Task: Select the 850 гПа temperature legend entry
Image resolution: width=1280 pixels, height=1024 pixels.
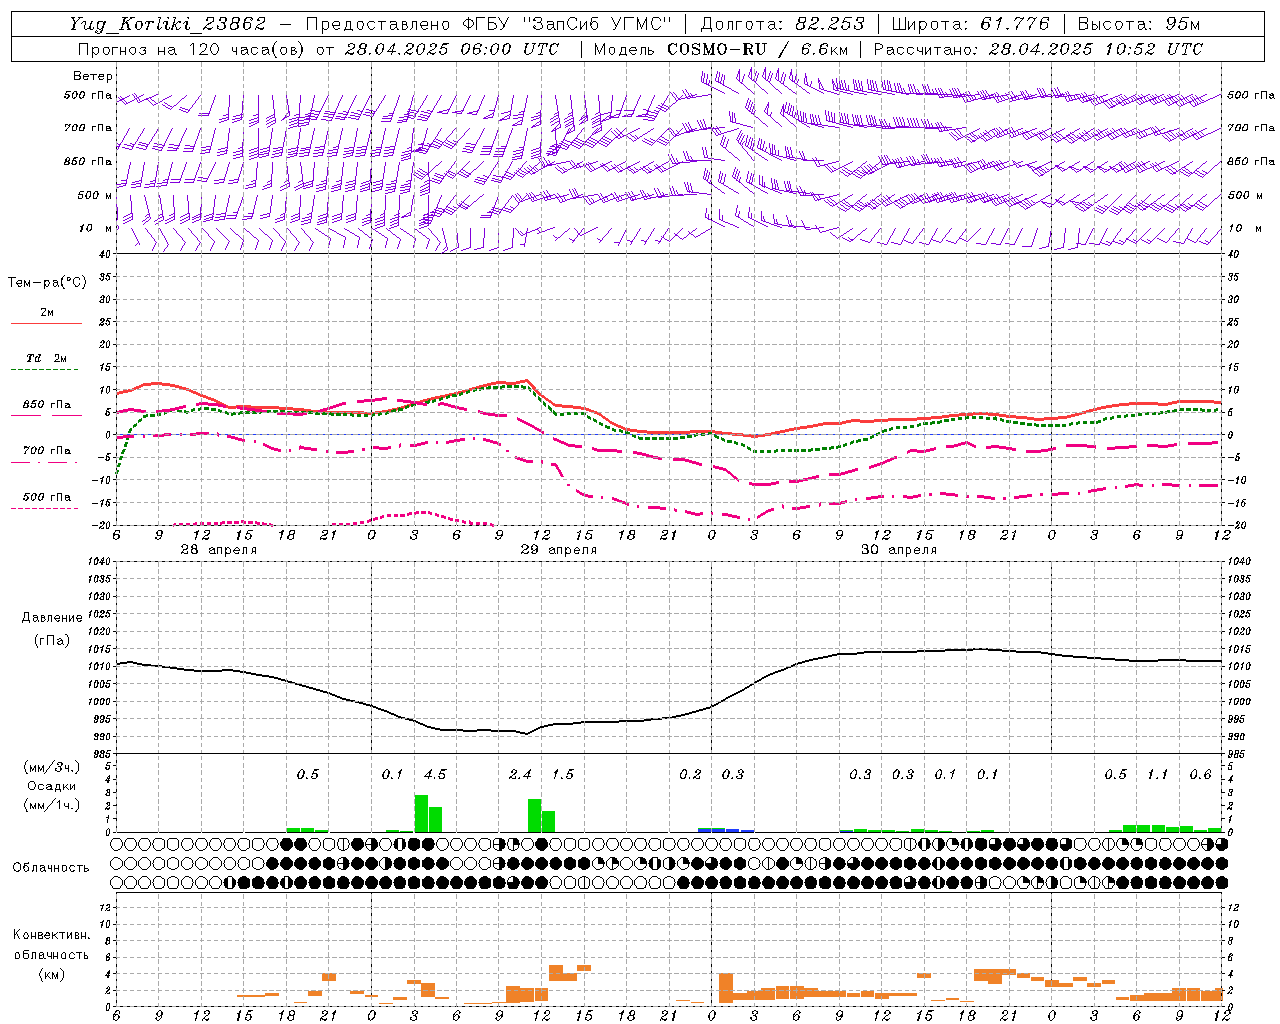Action: point(46,405)
